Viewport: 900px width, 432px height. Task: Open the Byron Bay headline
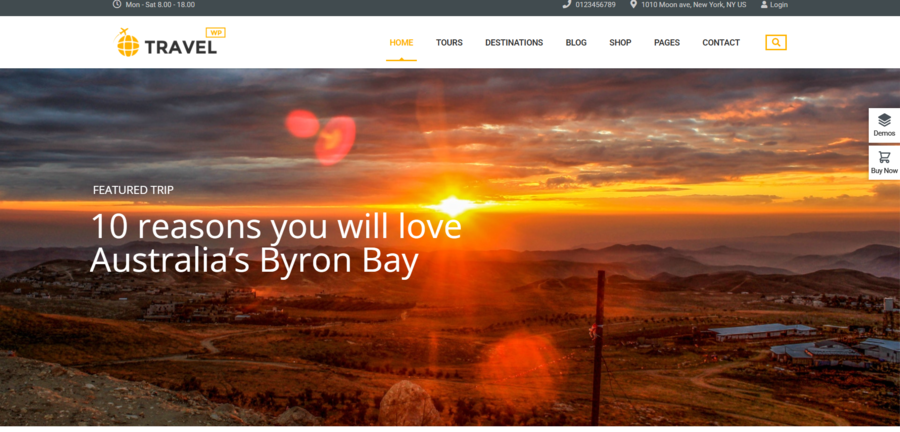[276, 243]
